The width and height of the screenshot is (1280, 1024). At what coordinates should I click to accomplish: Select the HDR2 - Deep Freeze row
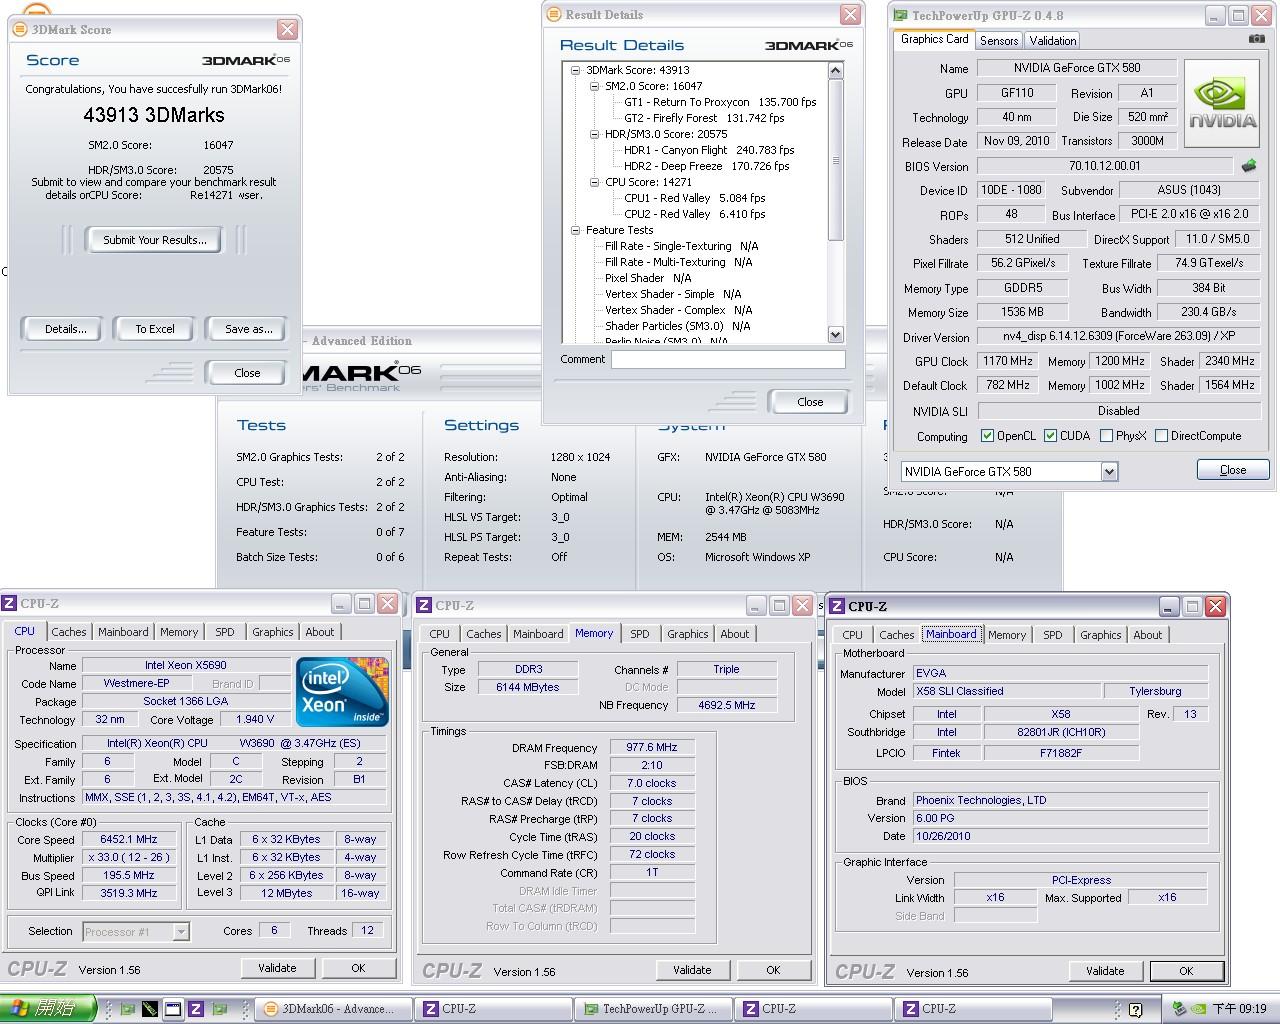[x=707, y=166]
